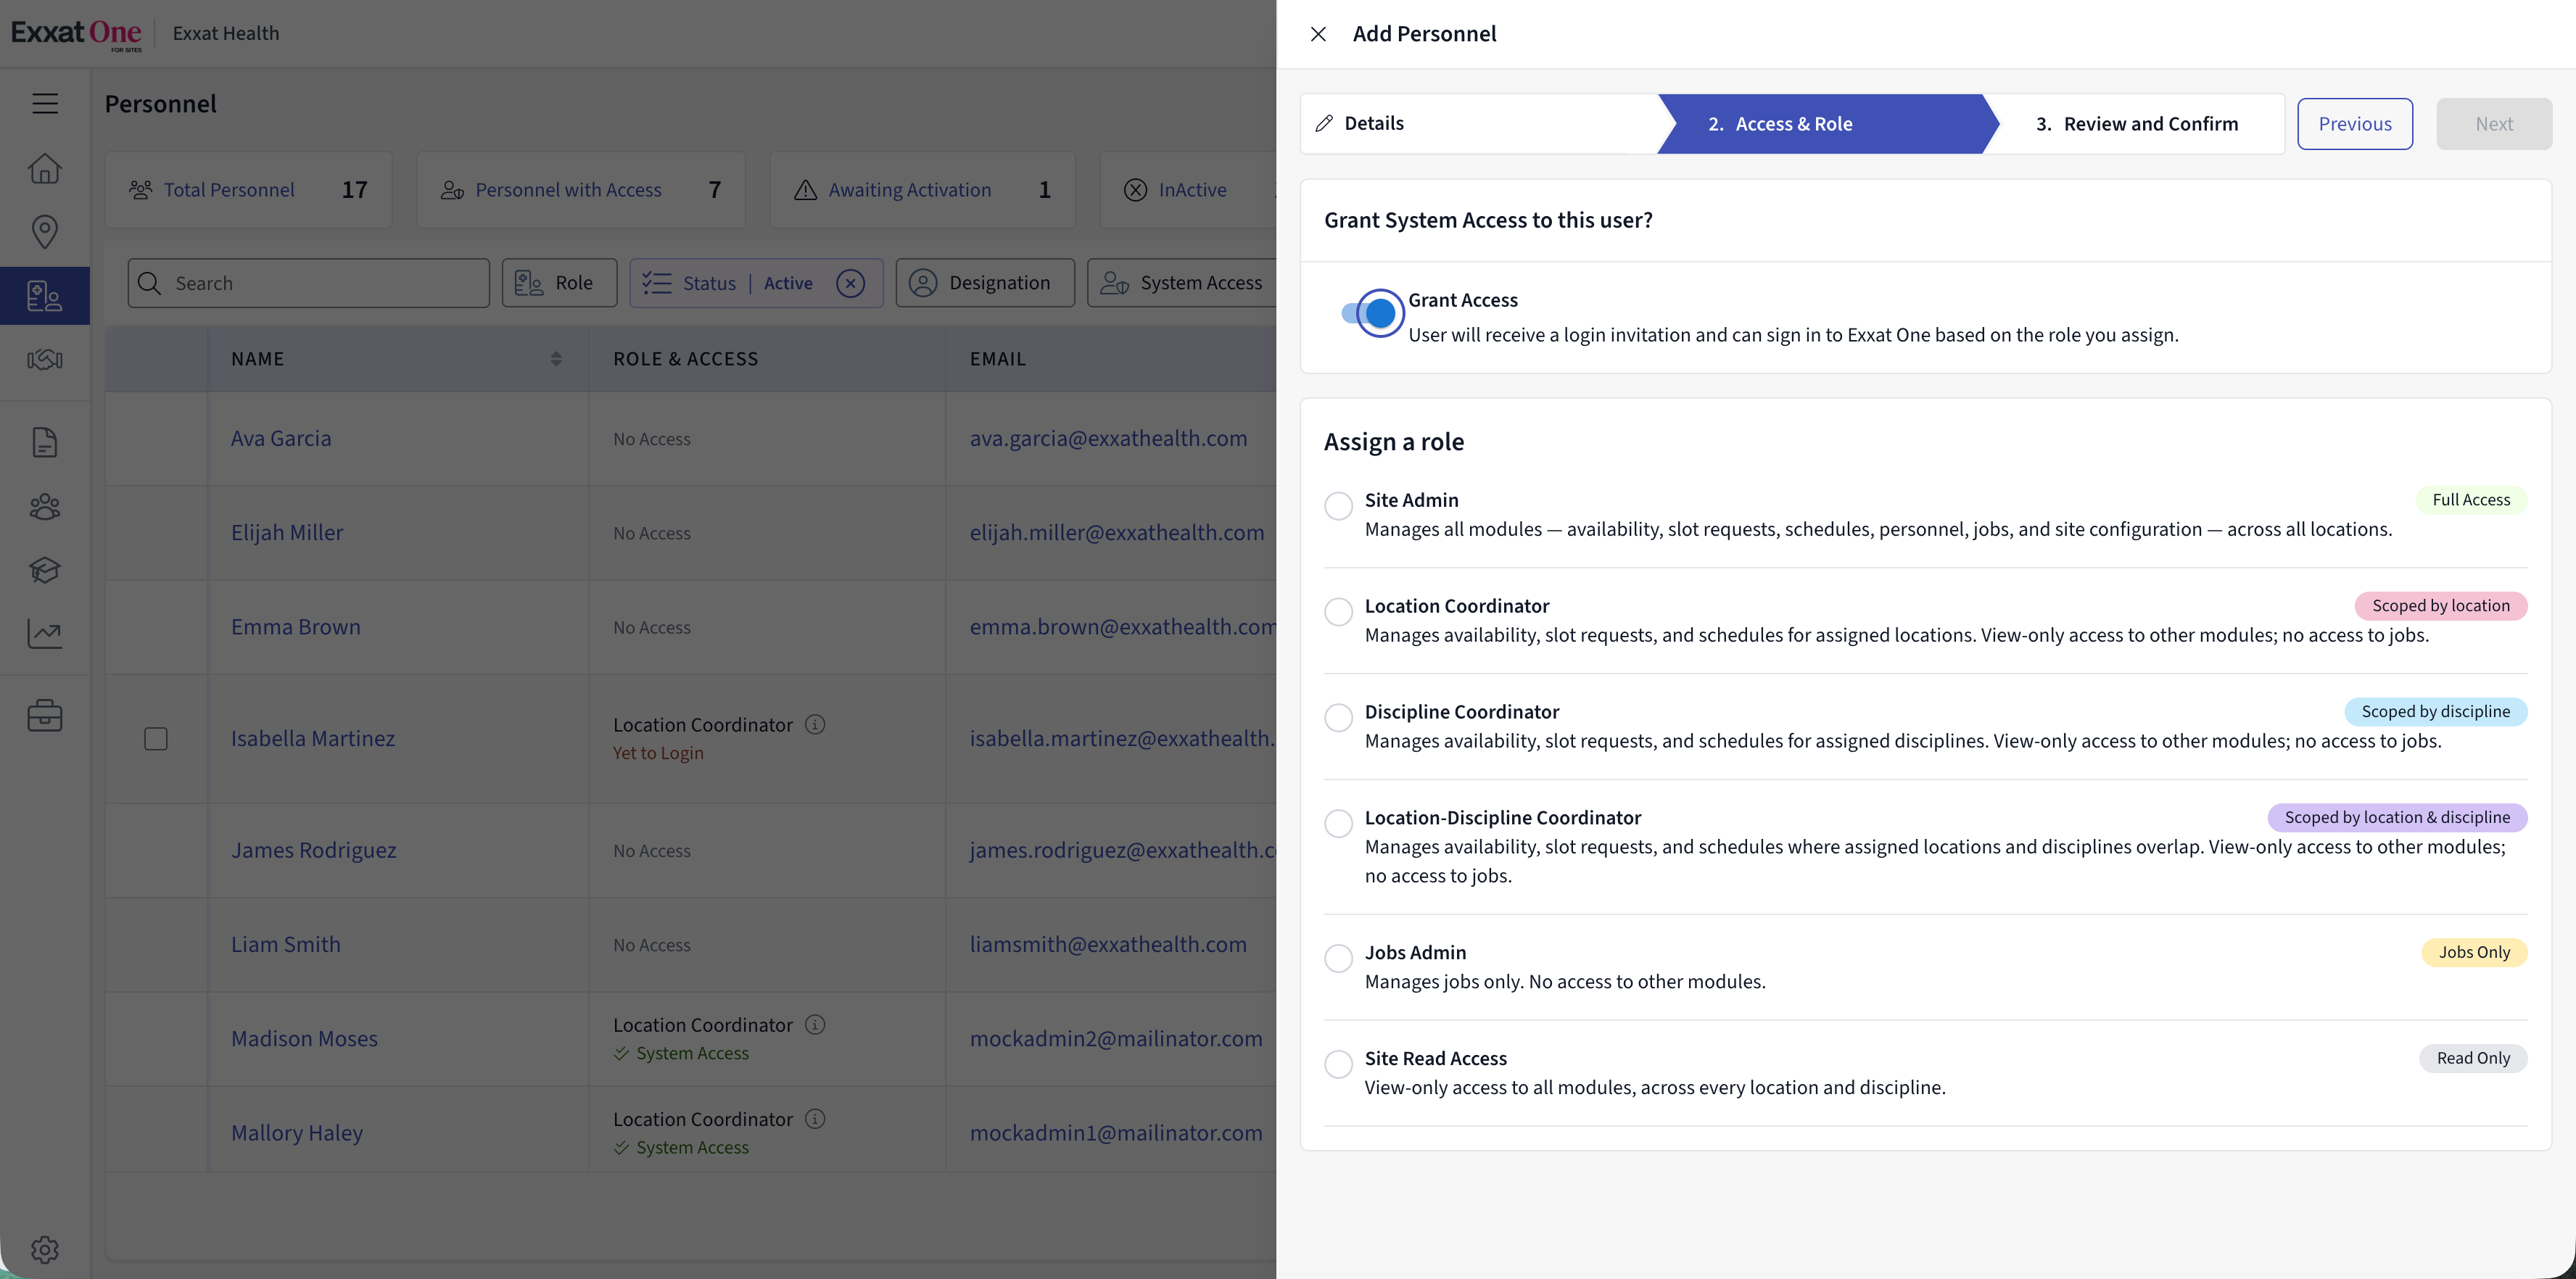Go to the Details step

click(x=1480, y=123)
